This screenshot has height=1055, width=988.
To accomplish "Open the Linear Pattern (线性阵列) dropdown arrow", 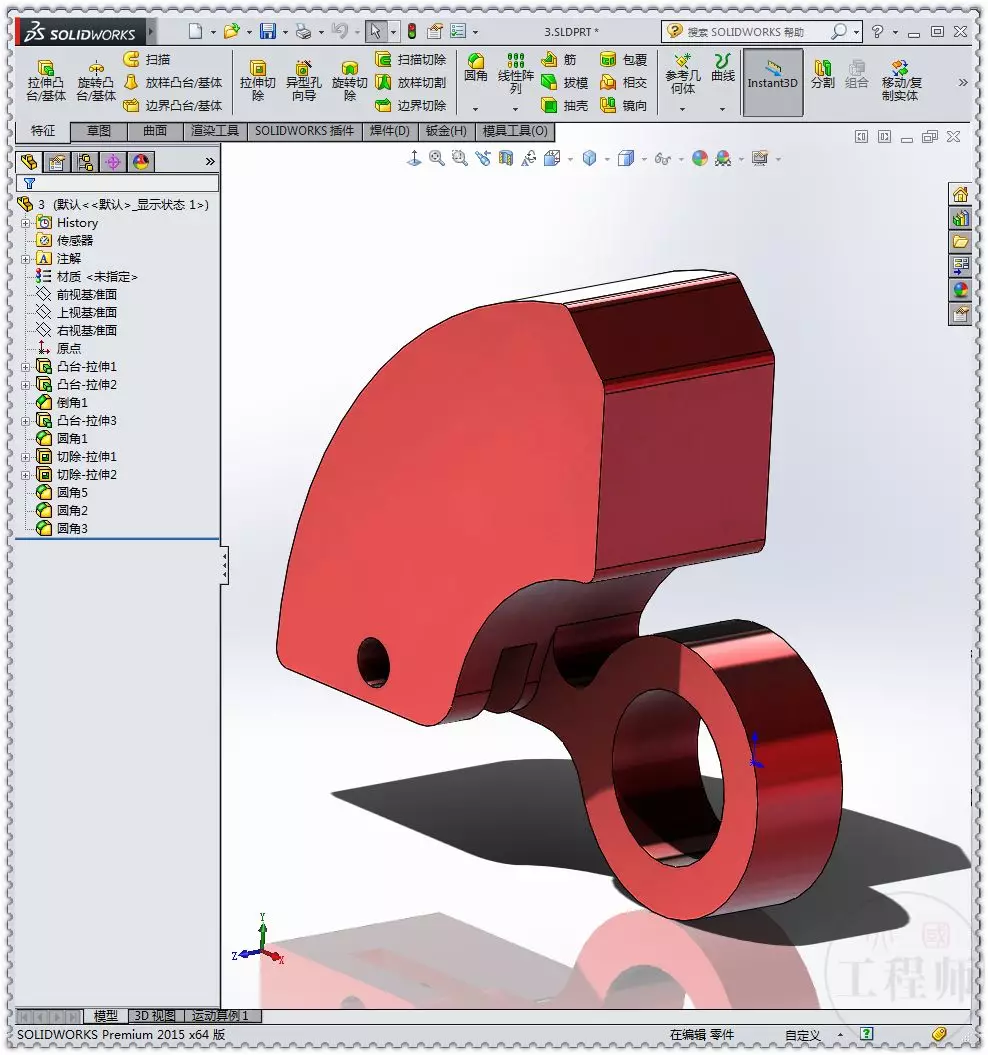I will point(516,108).
